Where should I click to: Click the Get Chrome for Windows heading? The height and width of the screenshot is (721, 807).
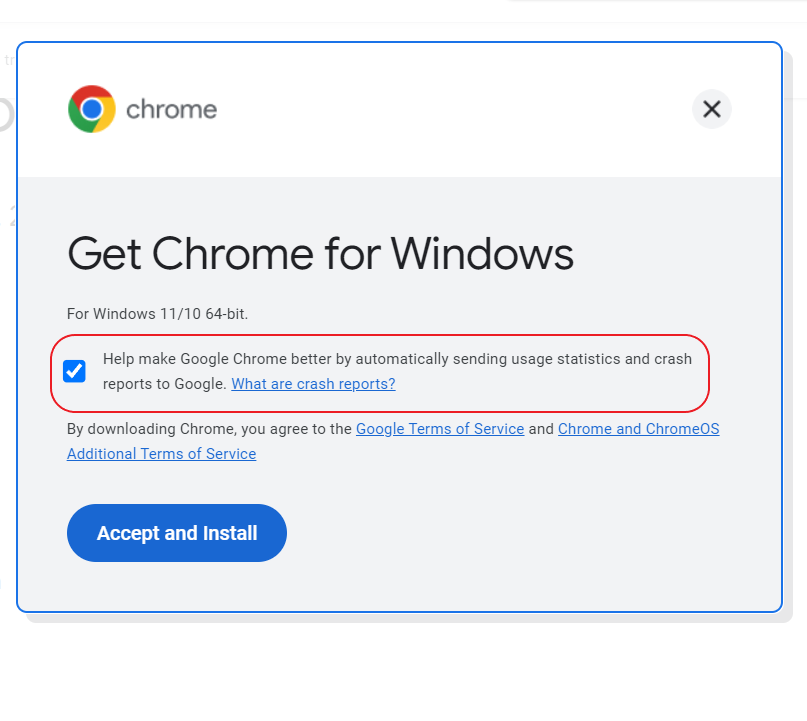pyautogui.click(x=320, y=253)
